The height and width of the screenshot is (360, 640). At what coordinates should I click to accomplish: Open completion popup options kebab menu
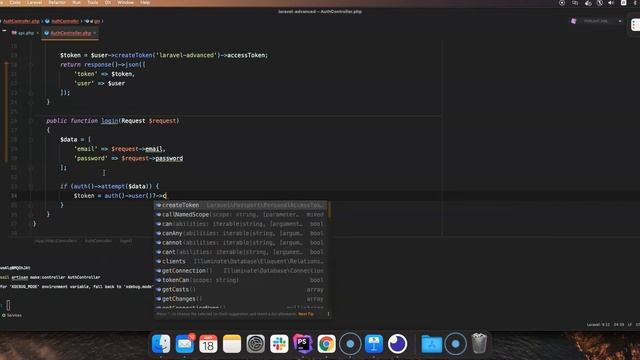click(x=328, y=314)
